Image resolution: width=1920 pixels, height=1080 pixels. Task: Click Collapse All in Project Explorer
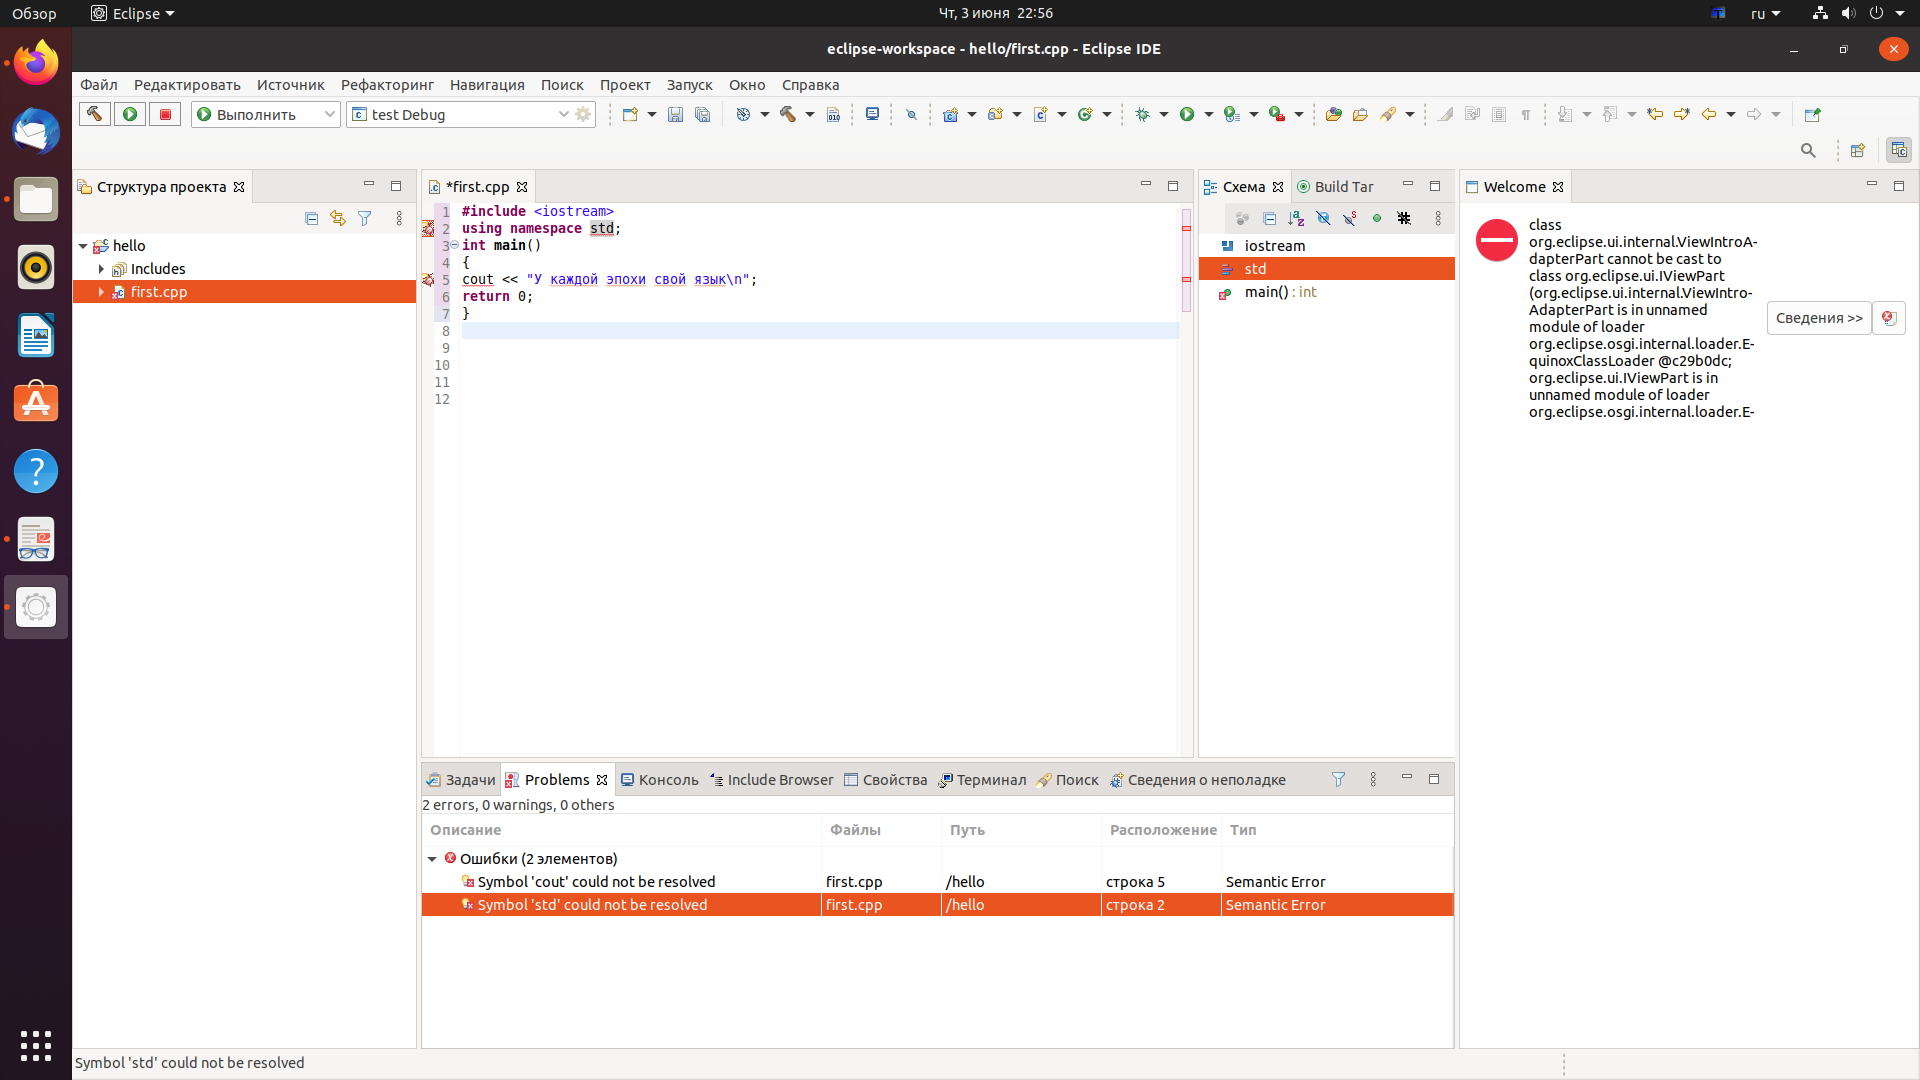point(312,218)
